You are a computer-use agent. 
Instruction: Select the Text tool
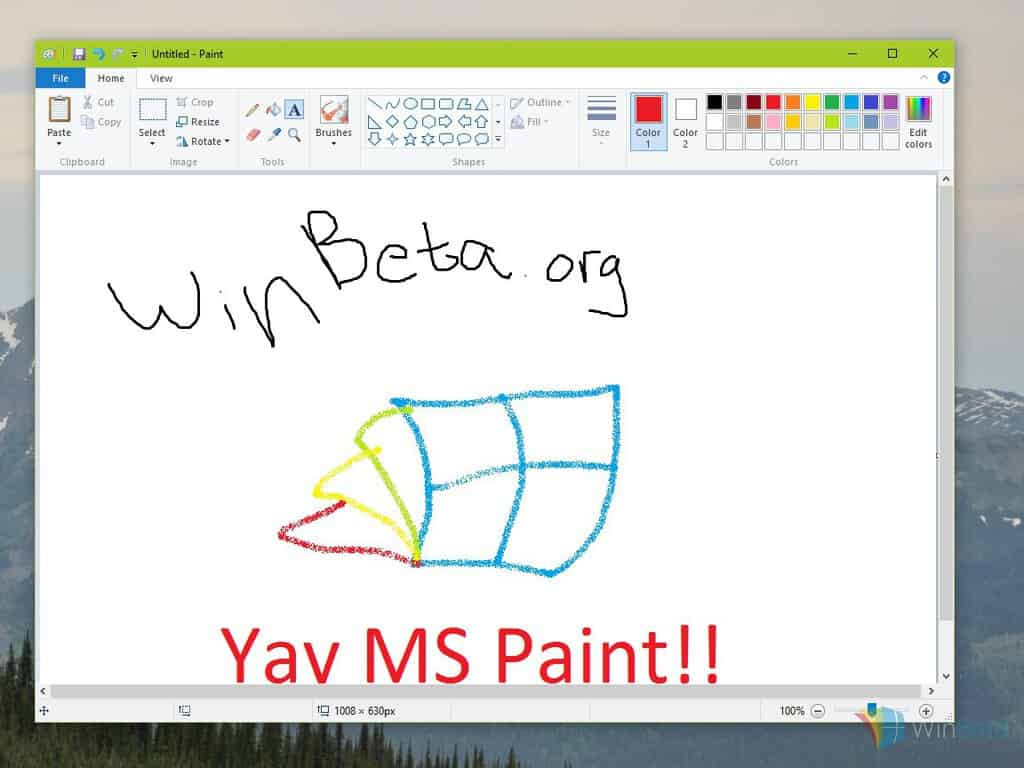[295, 110]
